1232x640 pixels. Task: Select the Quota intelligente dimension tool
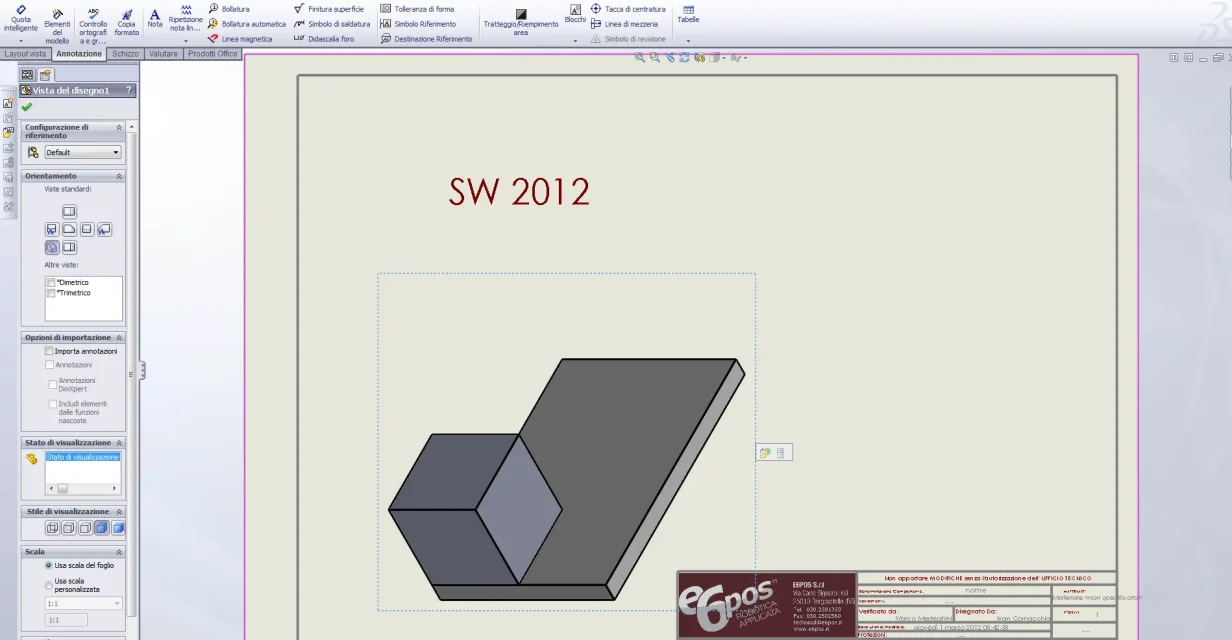(x=21, y=20)
